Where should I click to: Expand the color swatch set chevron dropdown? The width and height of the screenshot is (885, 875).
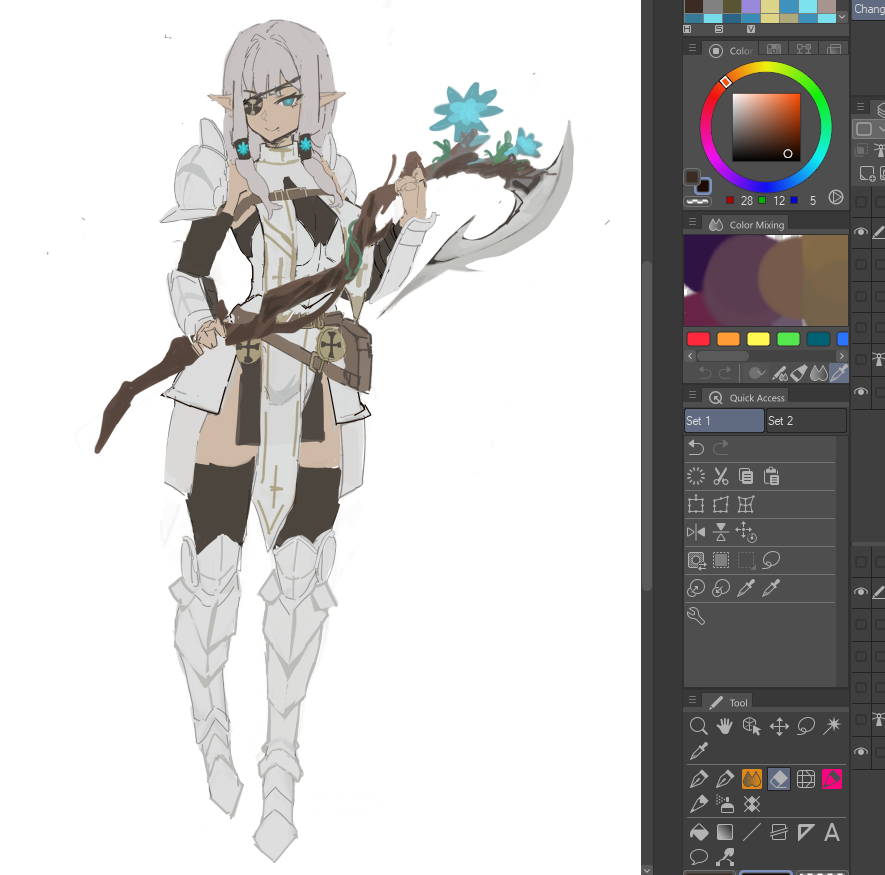coord(842,17)
